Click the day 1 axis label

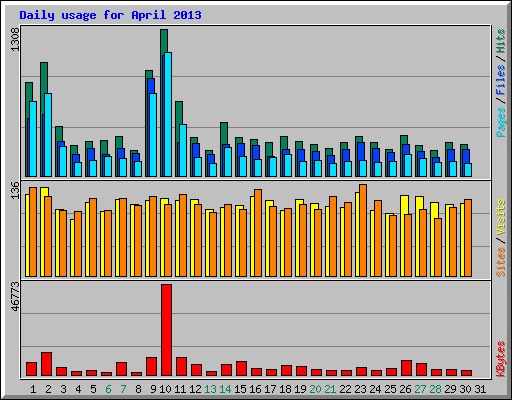coord(33,389)
